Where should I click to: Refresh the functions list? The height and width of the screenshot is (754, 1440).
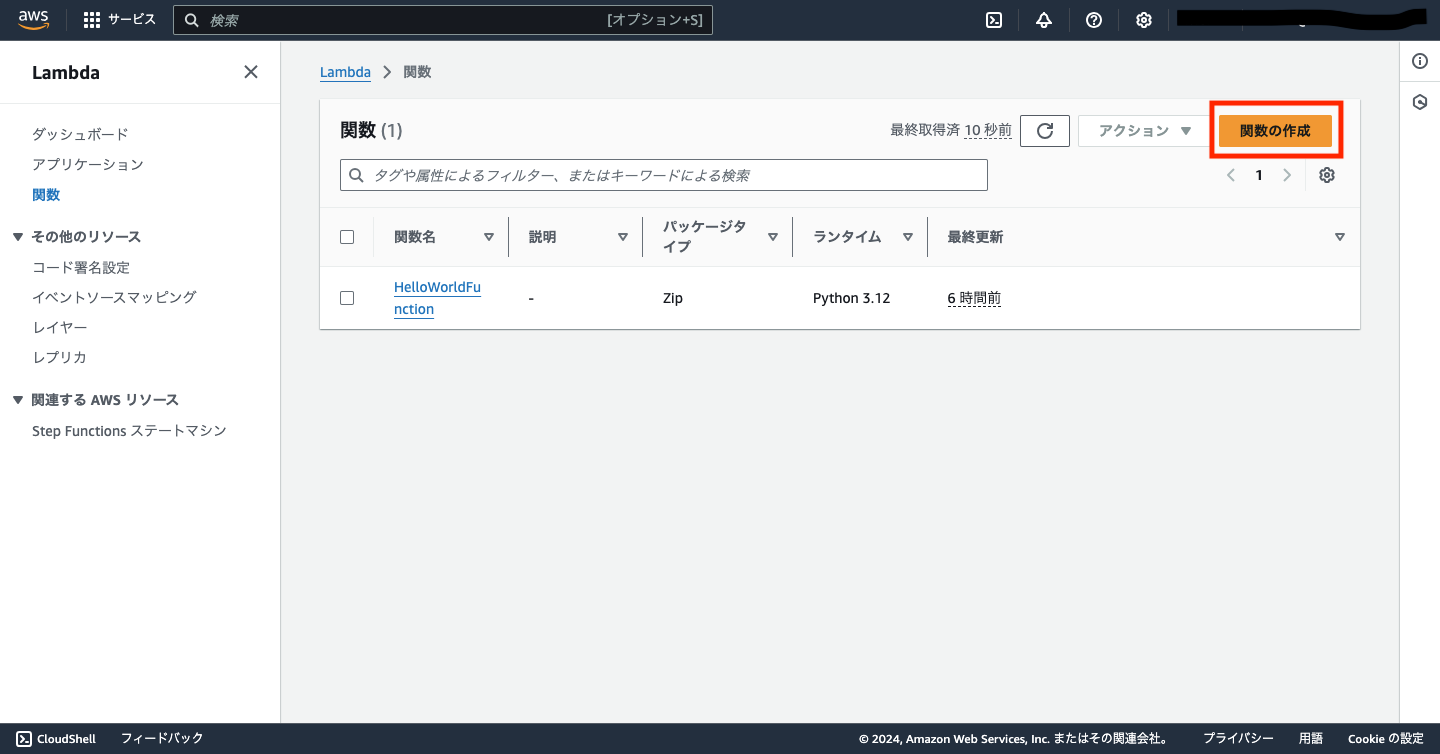click(x=1045, y=131)
